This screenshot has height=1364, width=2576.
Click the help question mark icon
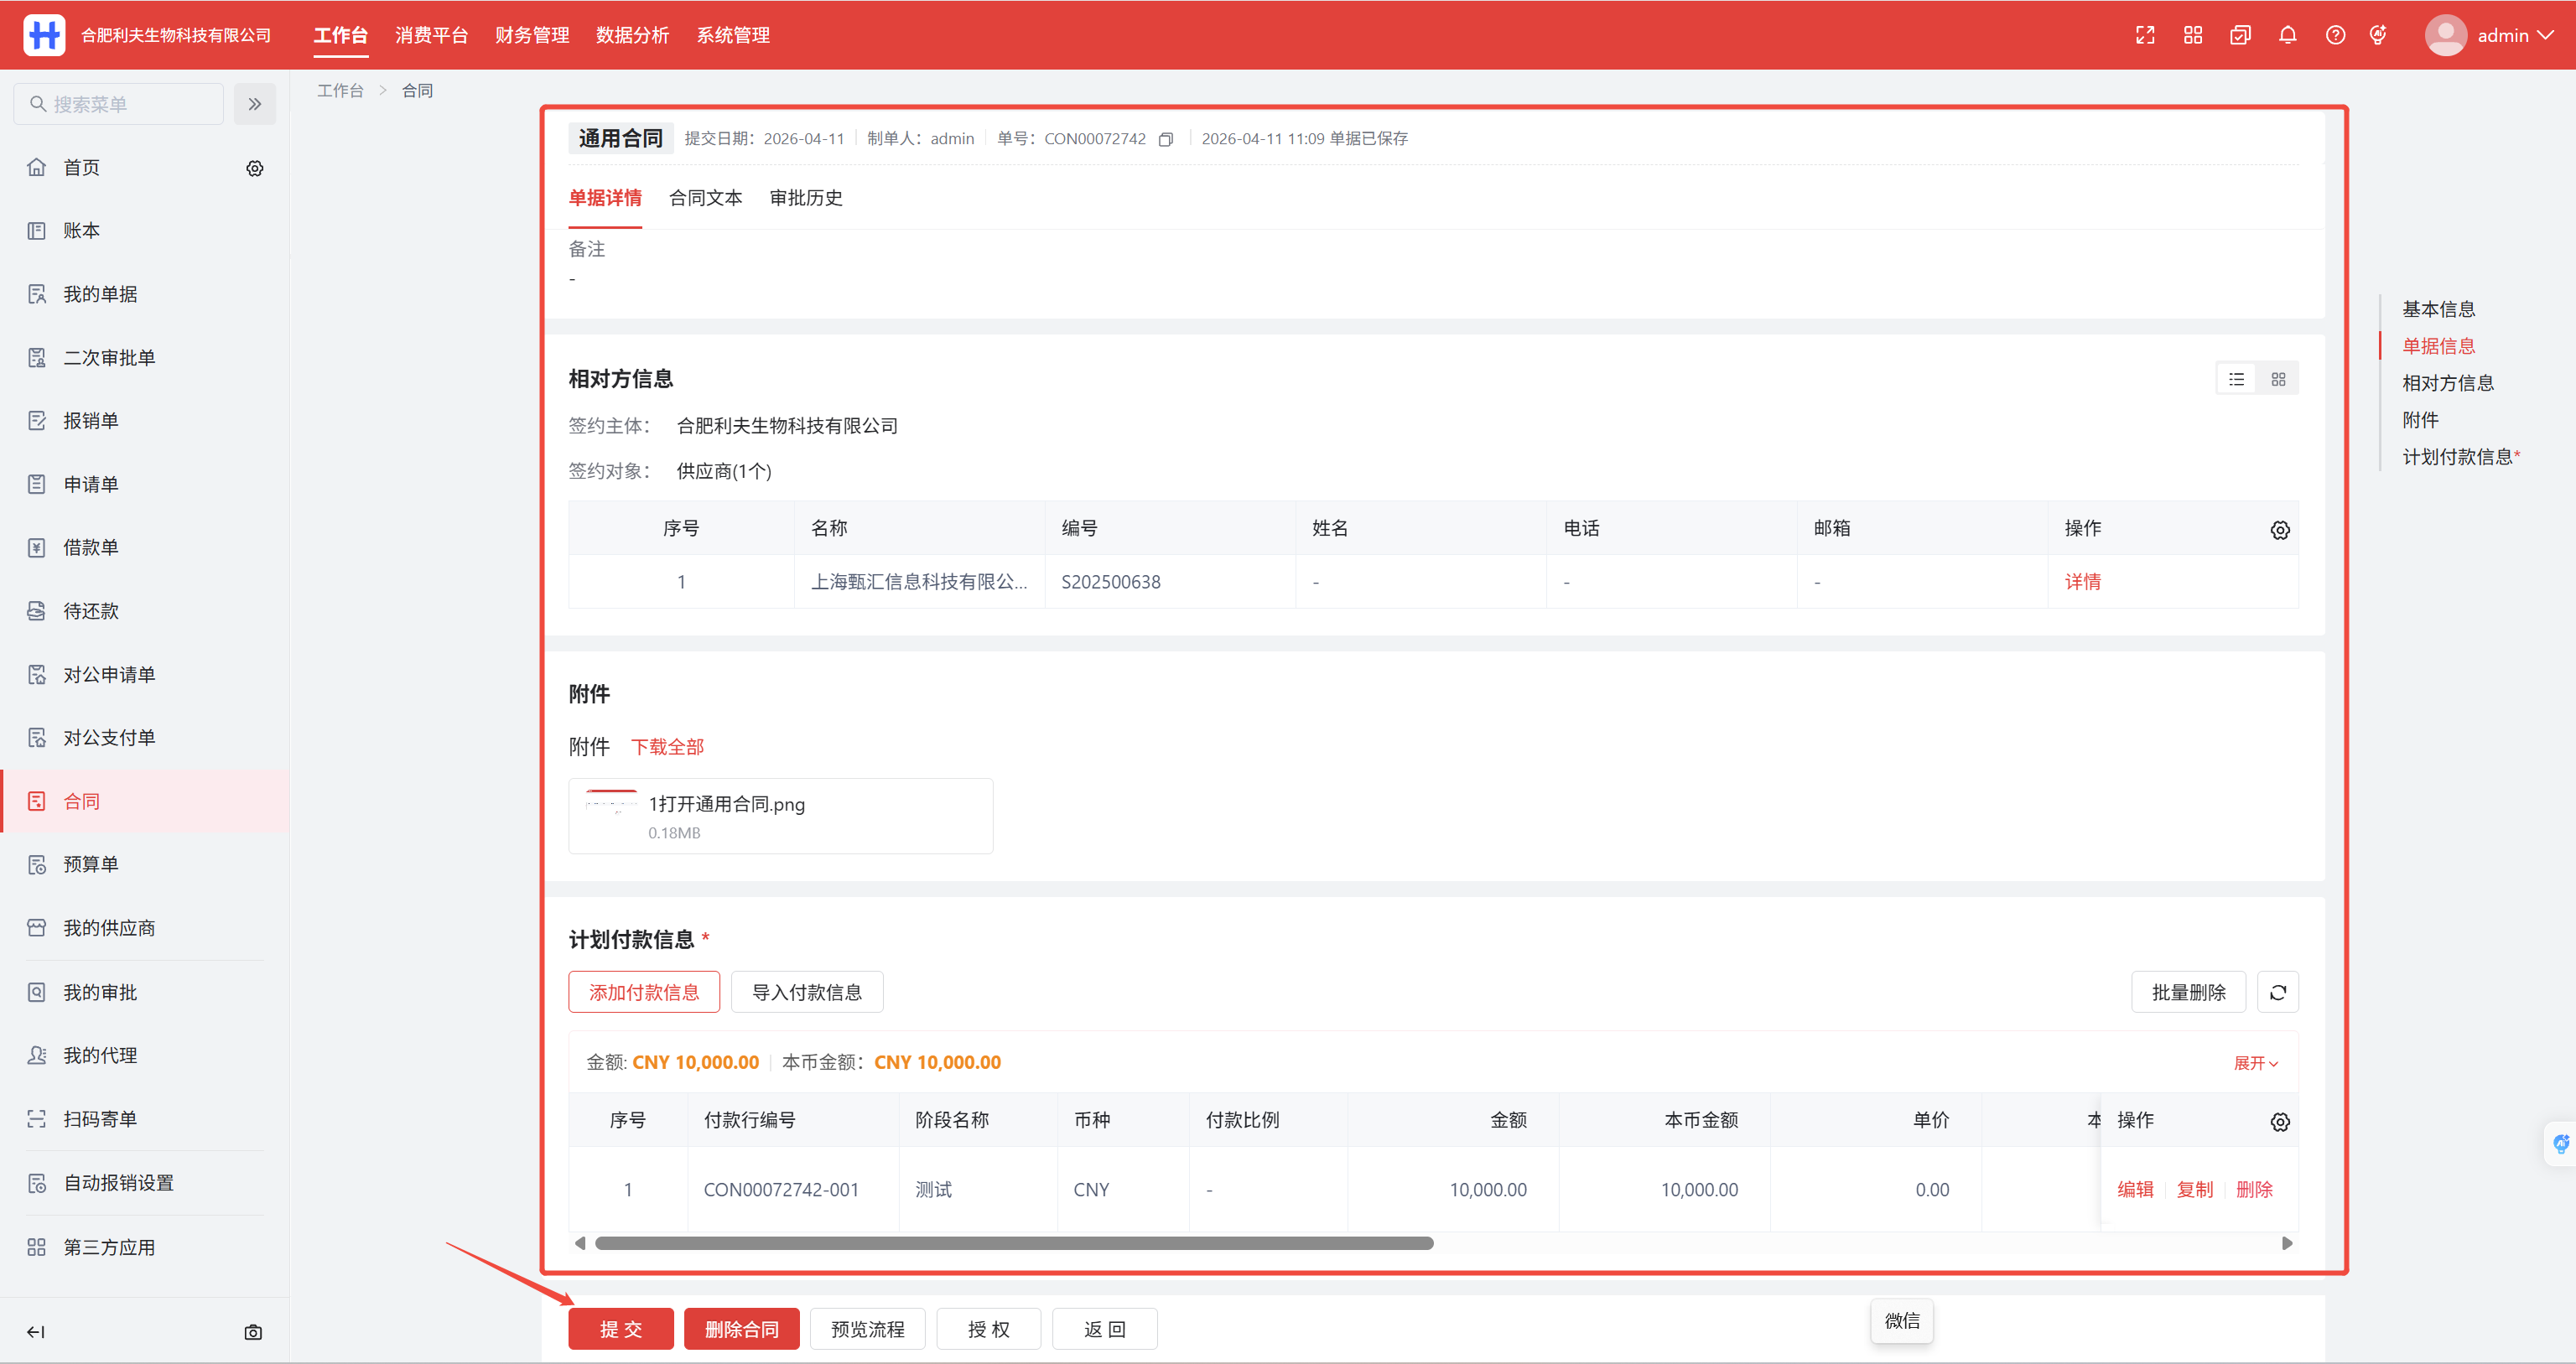point(2335,35)
